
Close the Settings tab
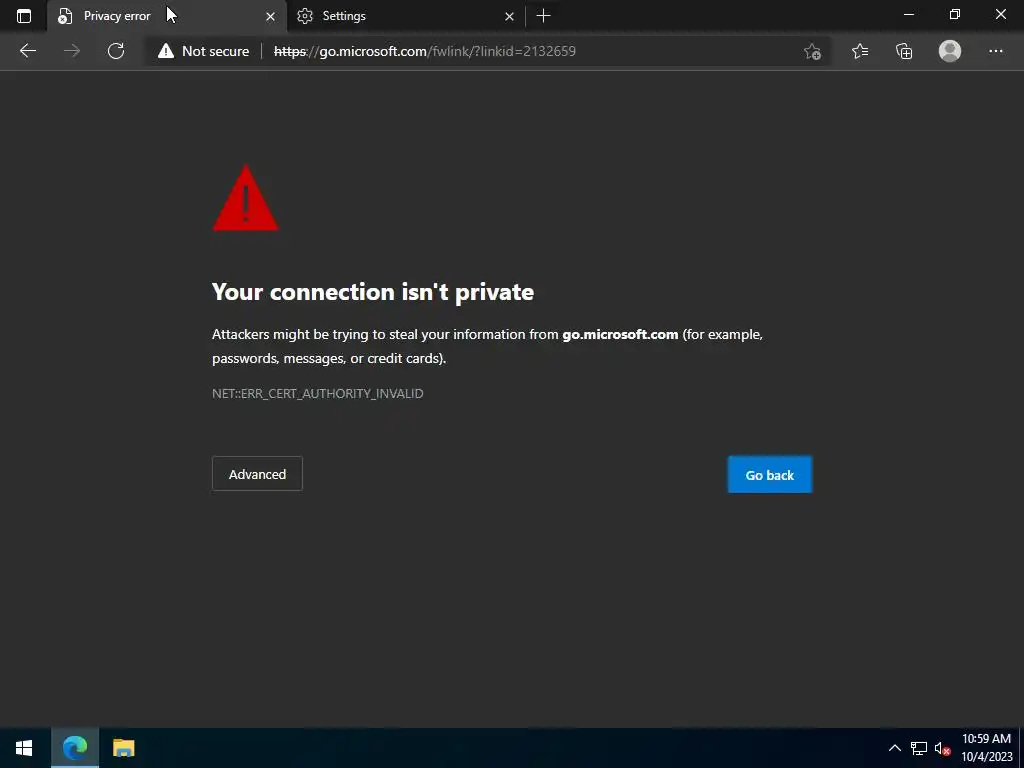[509, 16]
